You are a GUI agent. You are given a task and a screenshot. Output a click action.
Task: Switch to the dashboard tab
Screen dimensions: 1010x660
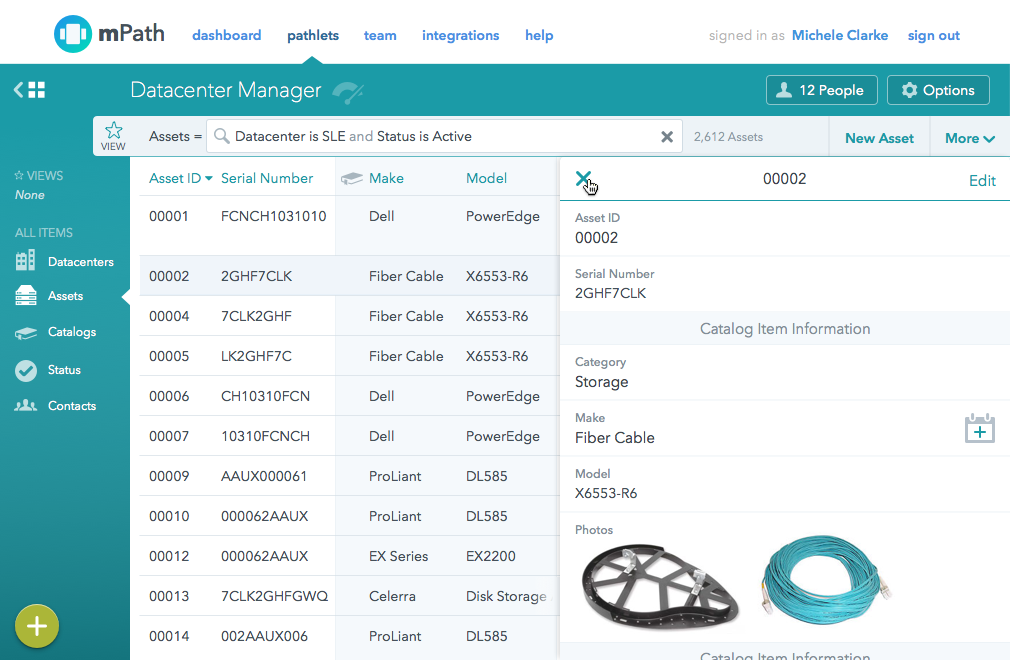coord(226,35)
